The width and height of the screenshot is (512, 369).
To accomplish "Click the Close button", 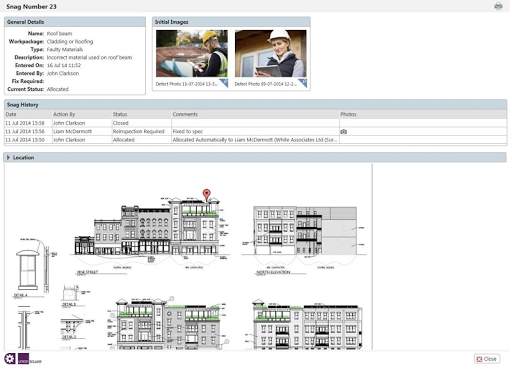I will click(487, 359).
